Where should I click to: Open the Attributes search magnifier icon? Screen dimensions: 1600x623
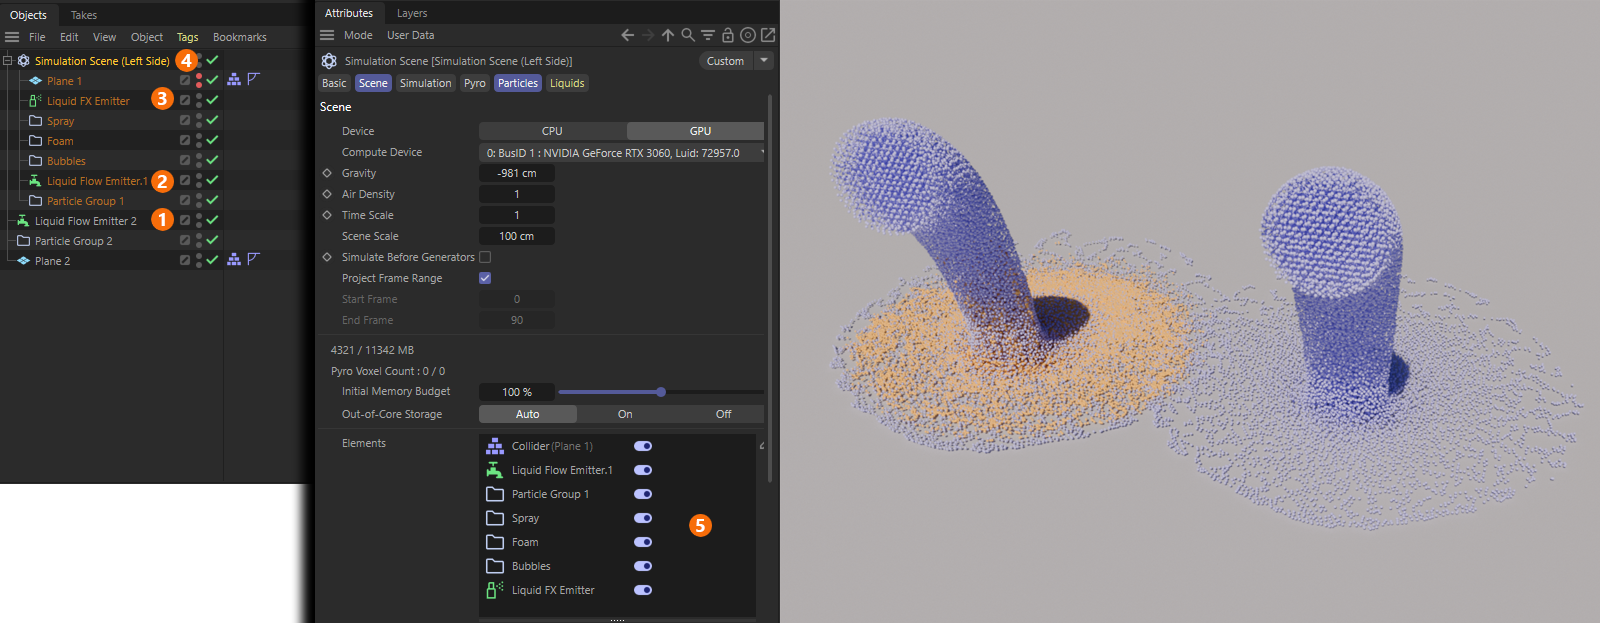click(x=688, y=35)
